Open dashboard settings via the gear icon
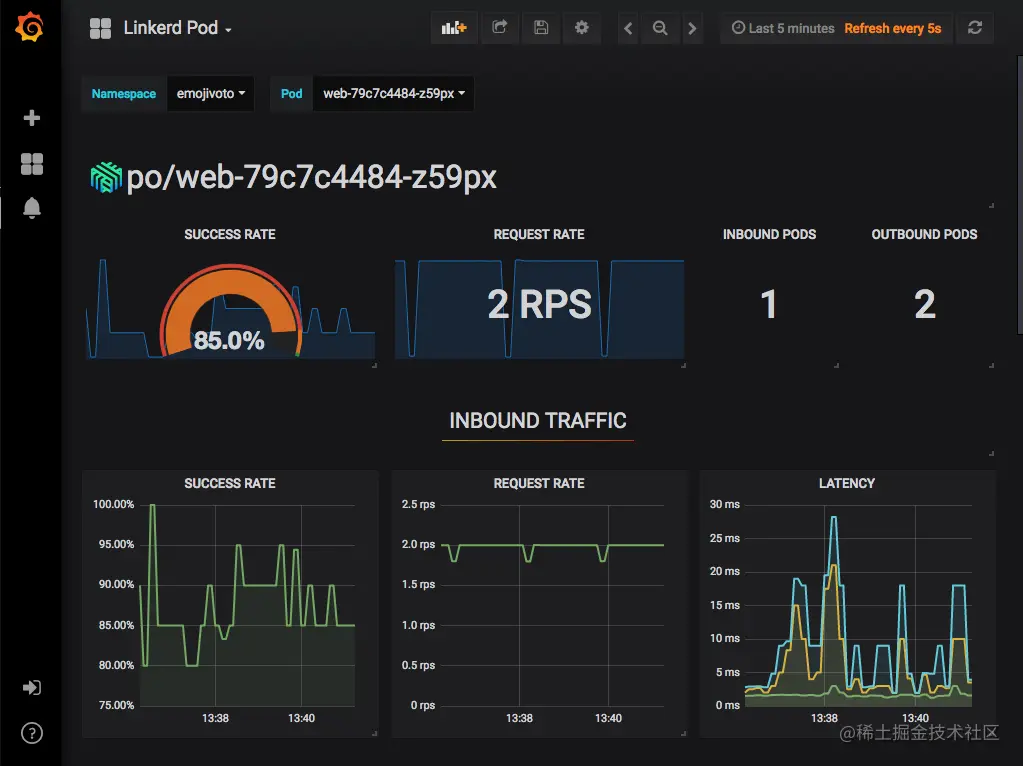The image size is (1023, 766). [581, 28]
